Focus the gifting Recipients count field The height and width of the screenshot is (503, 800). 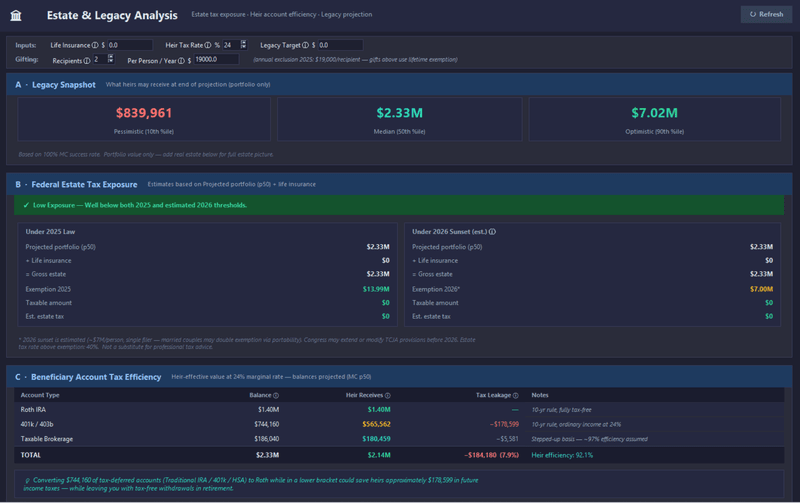tap(100, 59)
